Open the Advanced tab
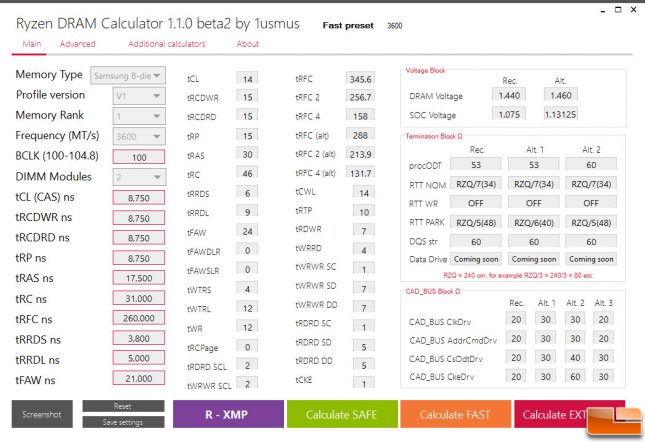The height and width of the screenshot is (442, 645). [77, 44]
